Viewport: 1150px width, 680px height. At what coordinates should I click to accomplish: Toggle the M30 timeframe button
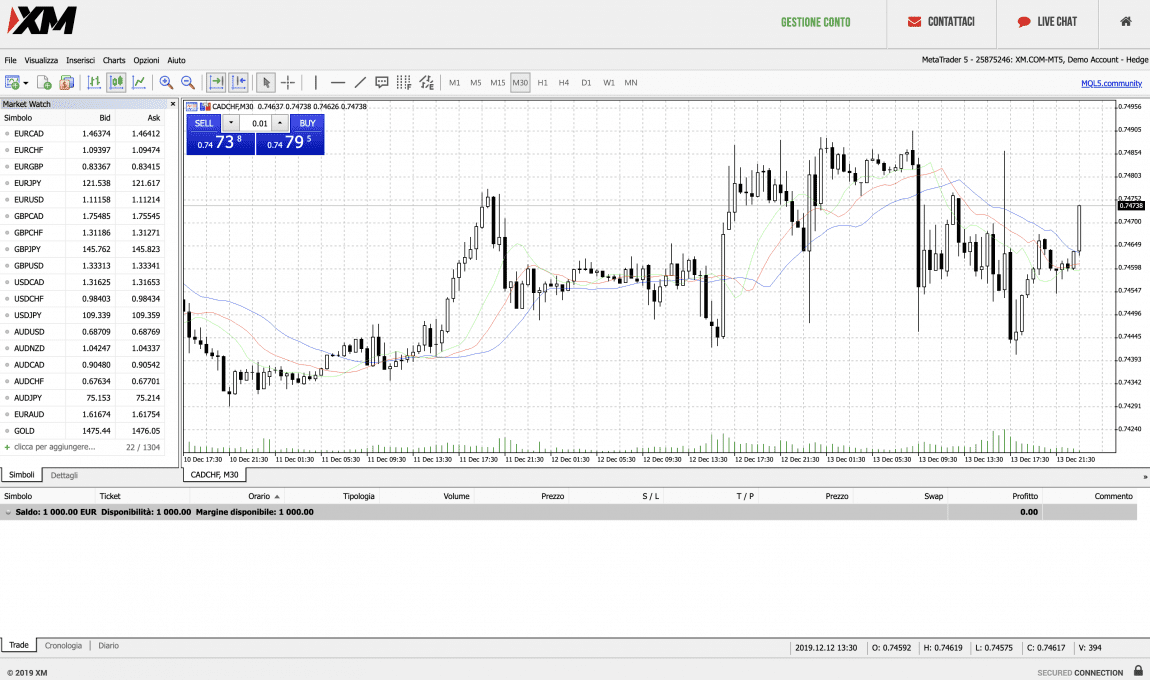tap(520, 83)
